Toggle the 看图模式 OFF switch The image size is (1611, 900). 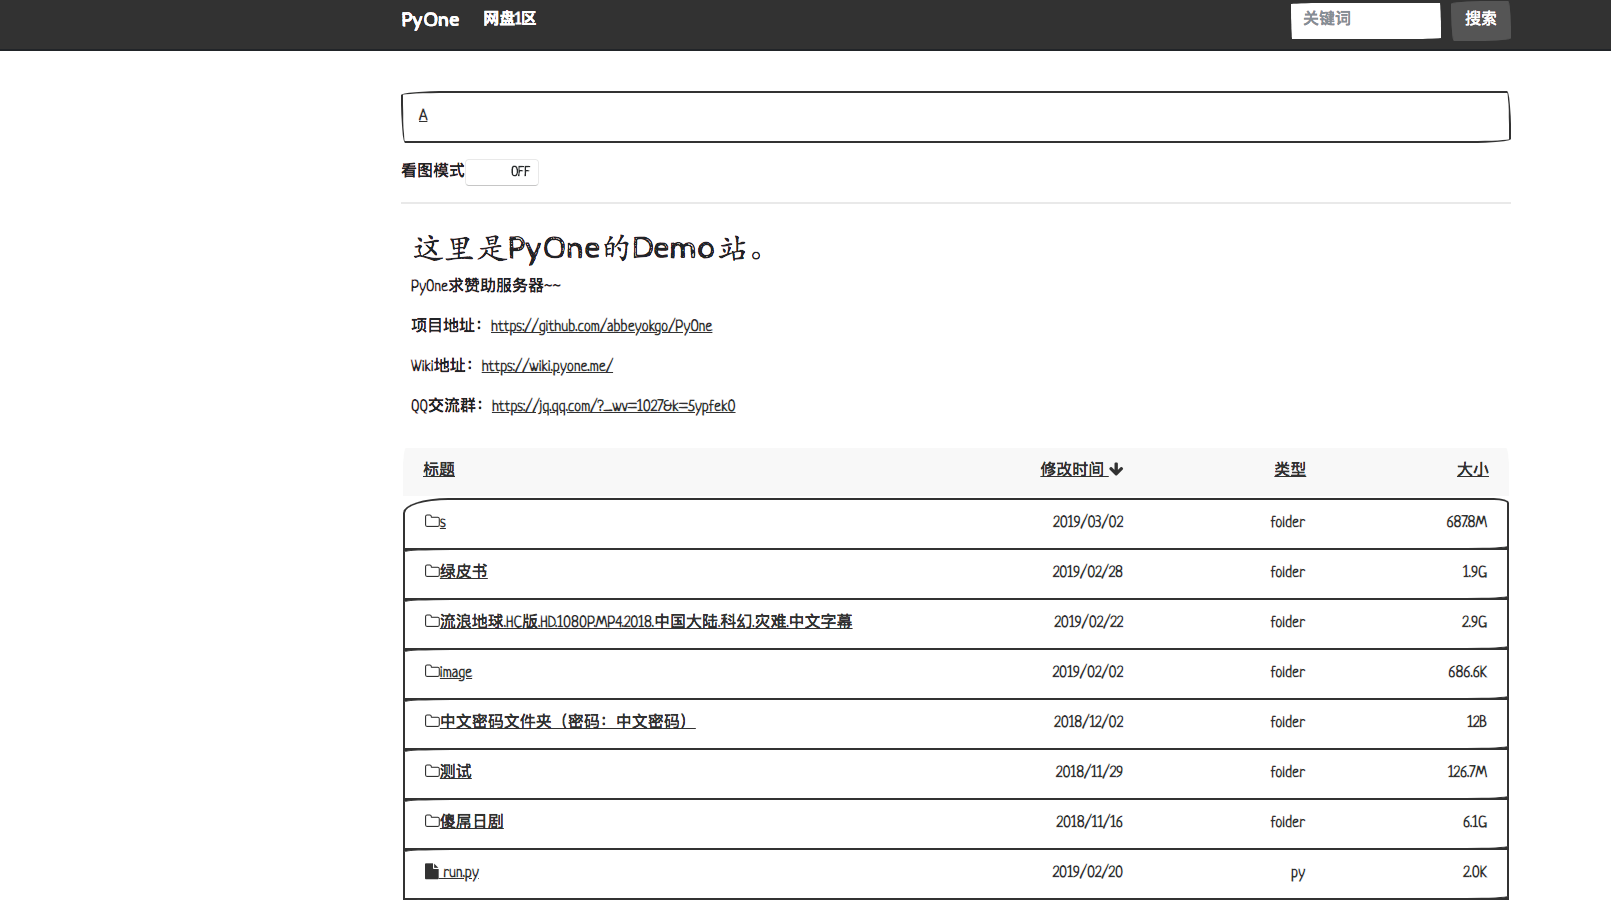pos(502,172)
